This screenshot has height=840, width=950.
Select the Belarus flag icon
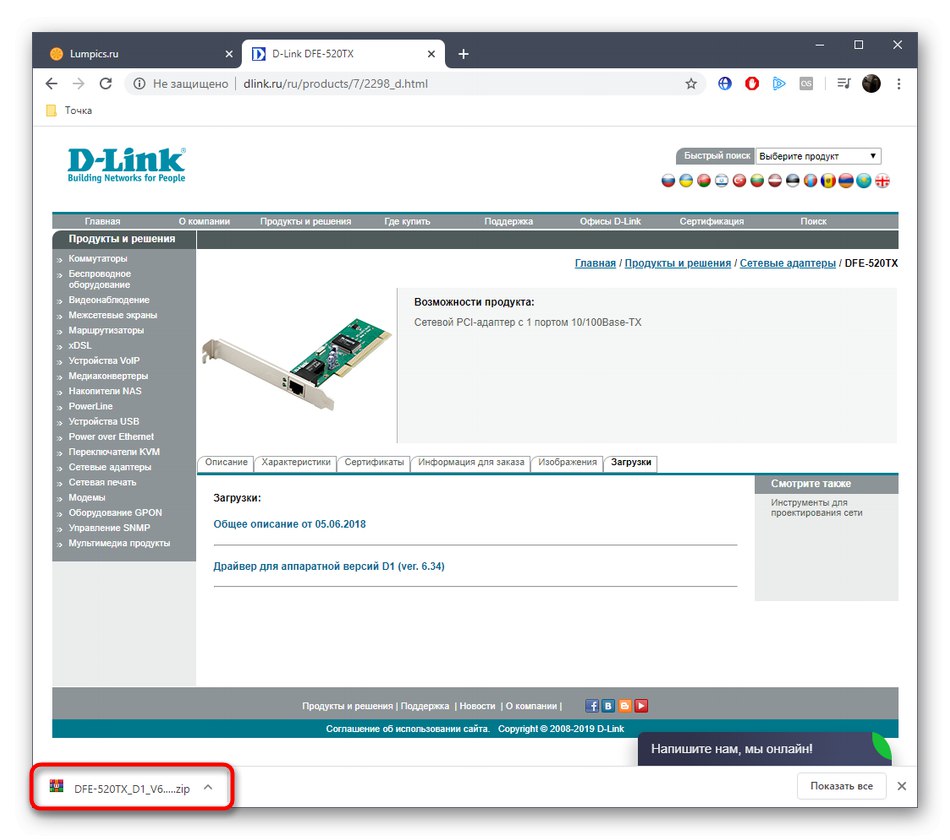(703, 181)
